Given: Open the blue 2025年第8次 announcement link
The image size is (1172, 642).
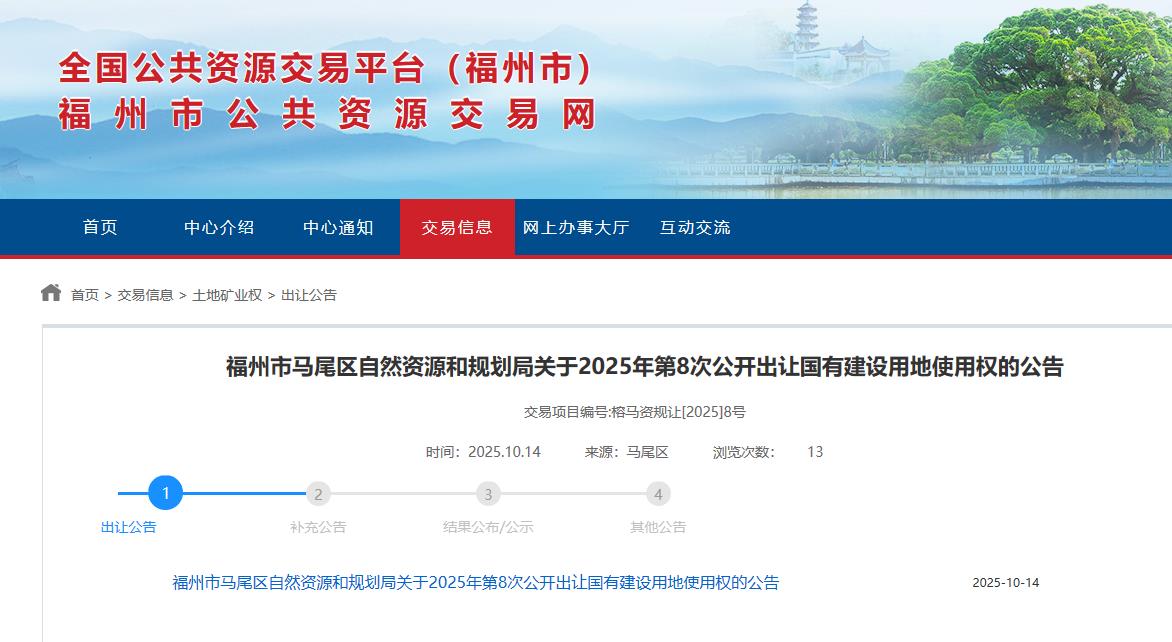Looking at the screenshot, I should coord(475,583).
